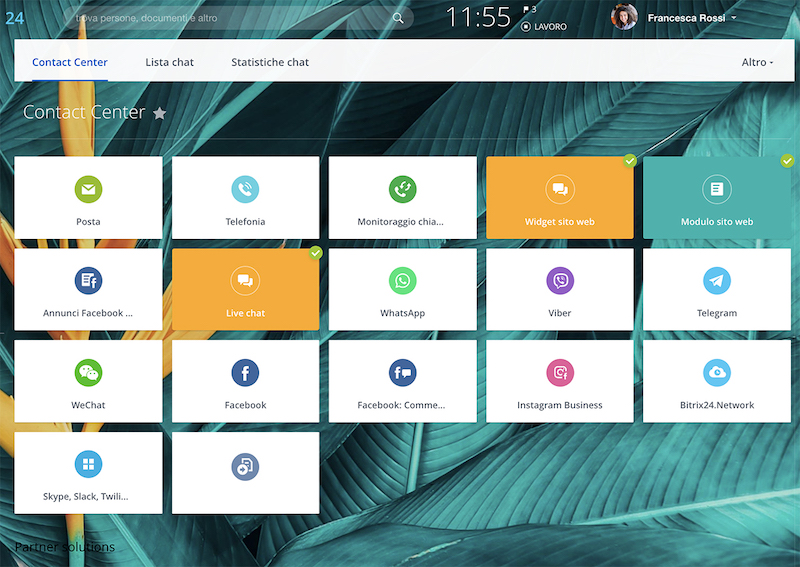
Task: Click the 11:55 clock display
Action: pyautogui.click(x=478, y=17)
